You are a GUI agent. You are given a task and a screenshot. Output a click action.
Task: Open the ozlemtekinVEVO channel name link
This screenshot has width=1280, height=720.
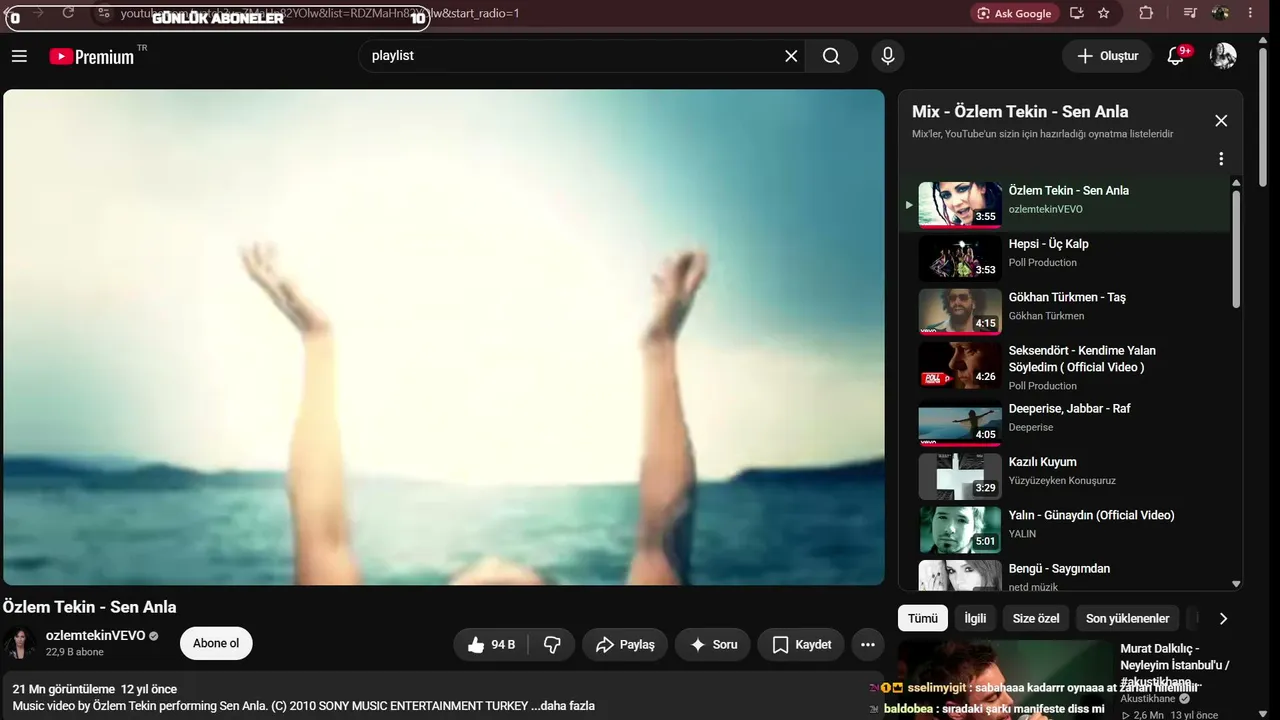tap(95, 636)
